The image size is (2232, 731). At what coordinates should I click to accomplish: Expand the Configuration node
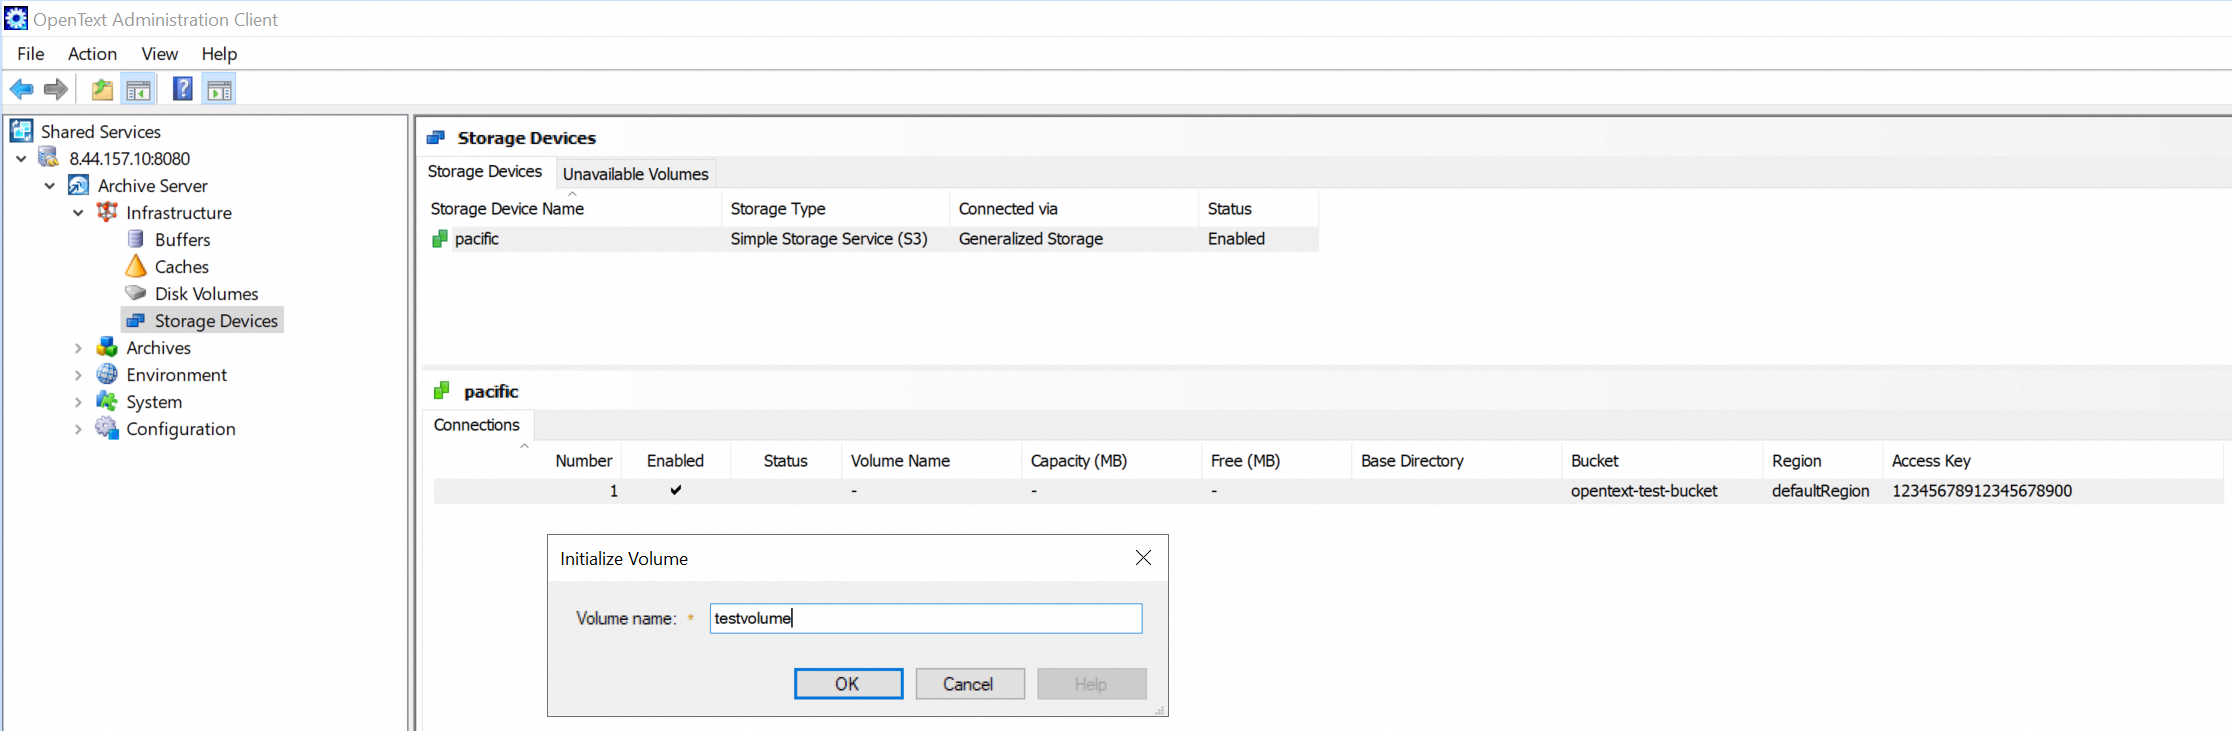[78, 429]
